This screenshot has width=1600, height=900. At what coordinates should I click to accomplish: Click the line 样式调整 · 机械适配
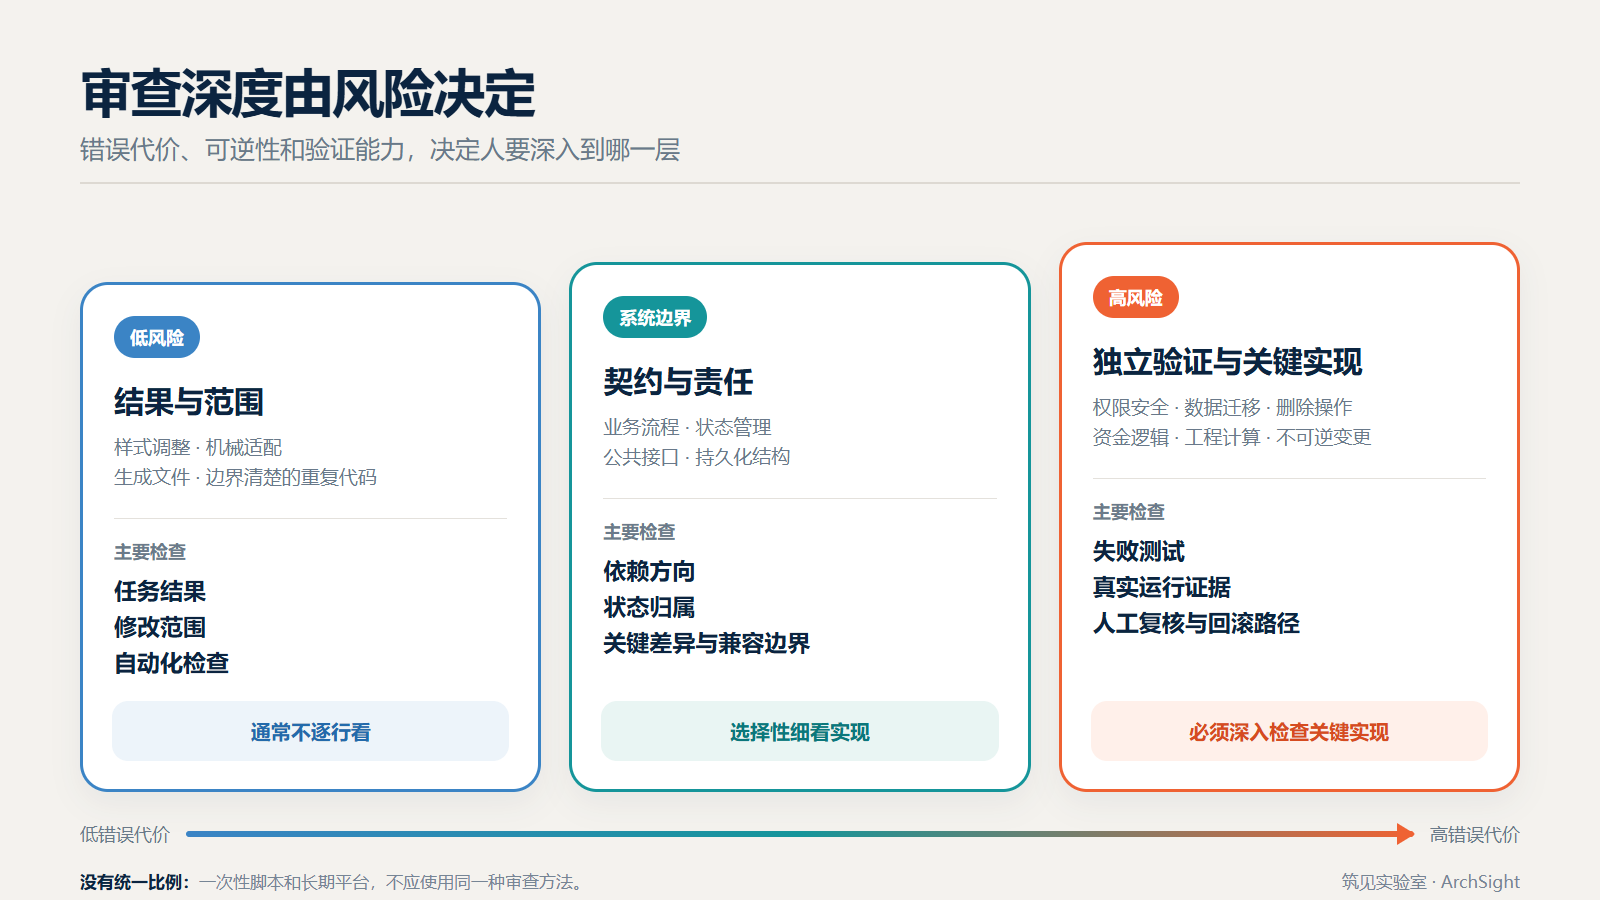tap(198, 447)
